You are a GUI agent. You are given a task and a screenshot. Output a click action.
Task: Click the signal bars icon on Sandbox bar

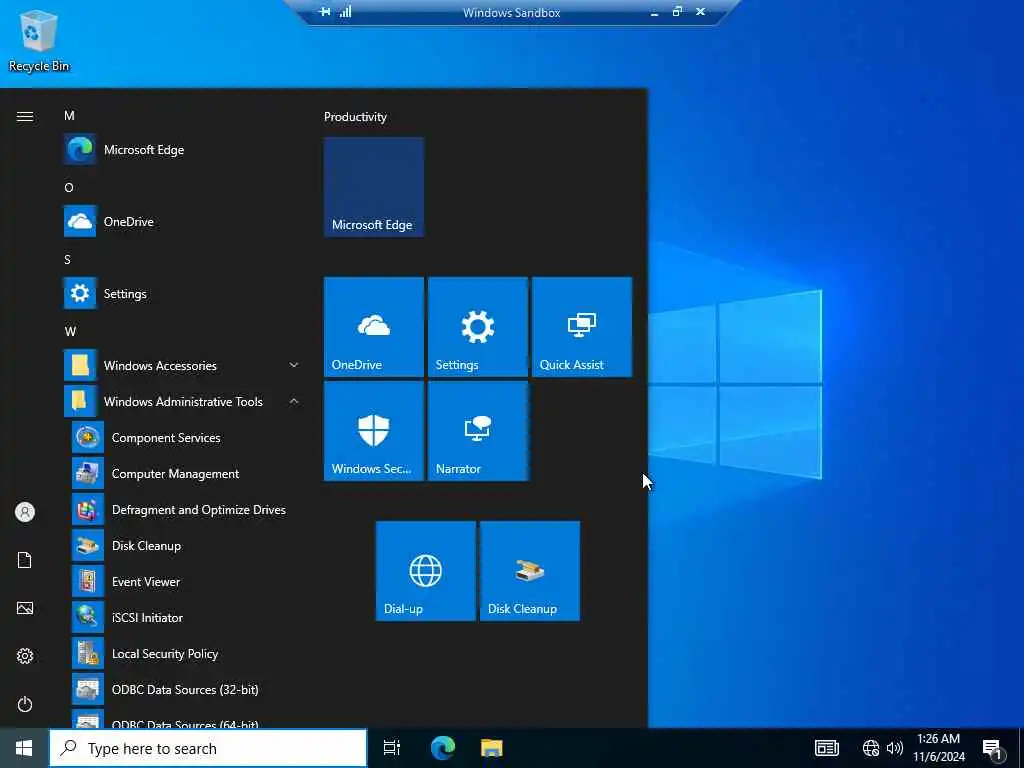345,12
